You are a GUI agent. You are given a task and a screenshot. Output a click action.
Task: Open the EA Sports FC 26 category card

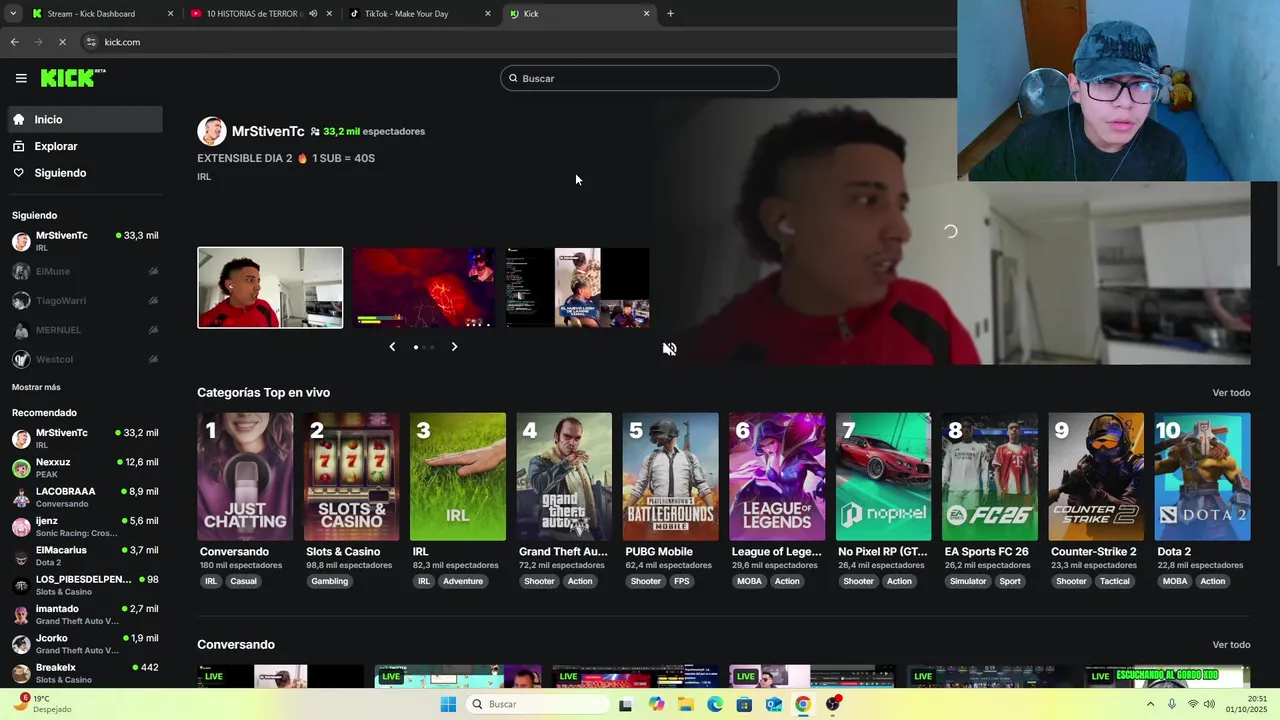(x=990, y=477)
